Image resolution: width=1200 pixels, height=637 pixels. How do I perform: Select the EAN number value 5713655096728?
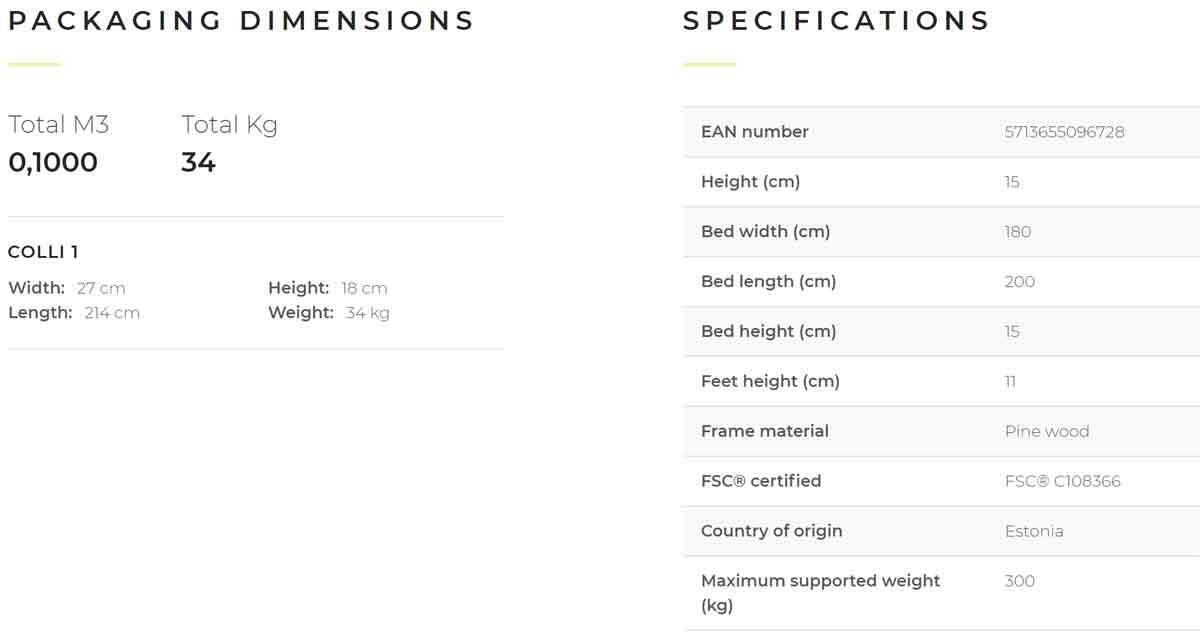(x=1064, y=132)
